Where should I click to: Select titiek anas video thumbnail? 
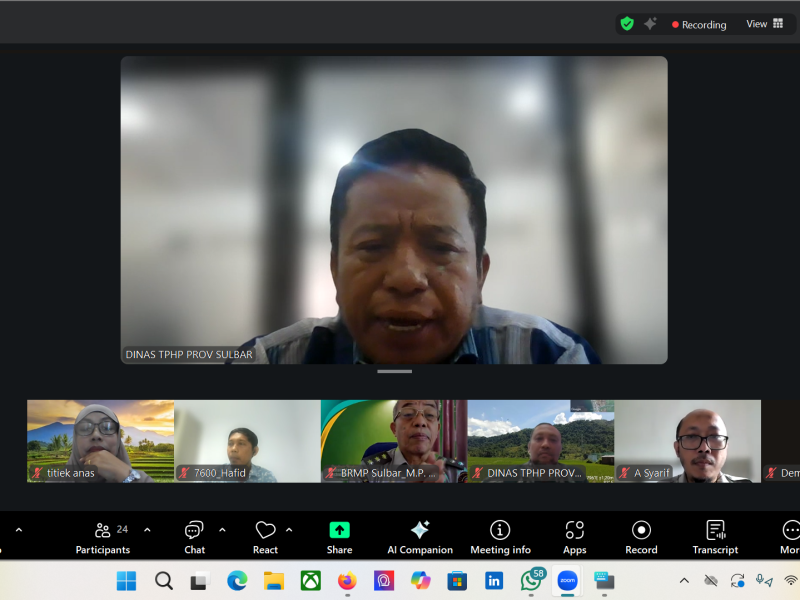(100, 441)
